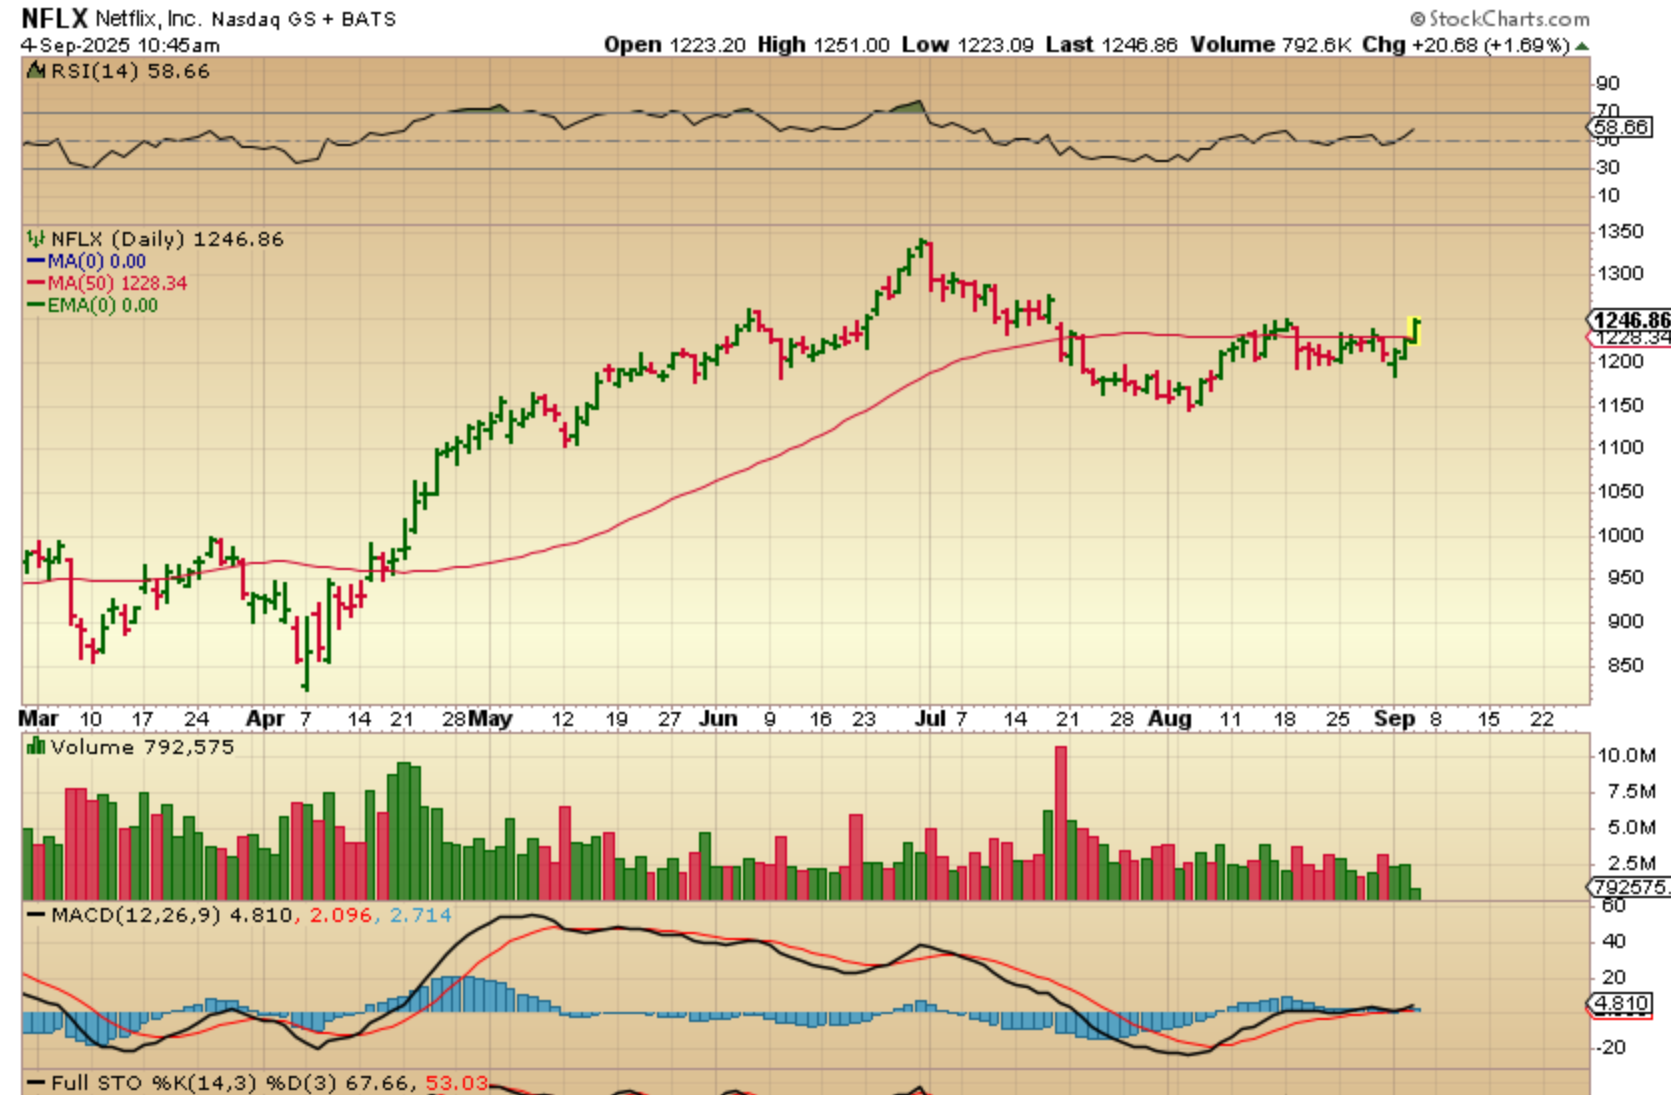Click the 850 price axis label

coord(1626,665)
